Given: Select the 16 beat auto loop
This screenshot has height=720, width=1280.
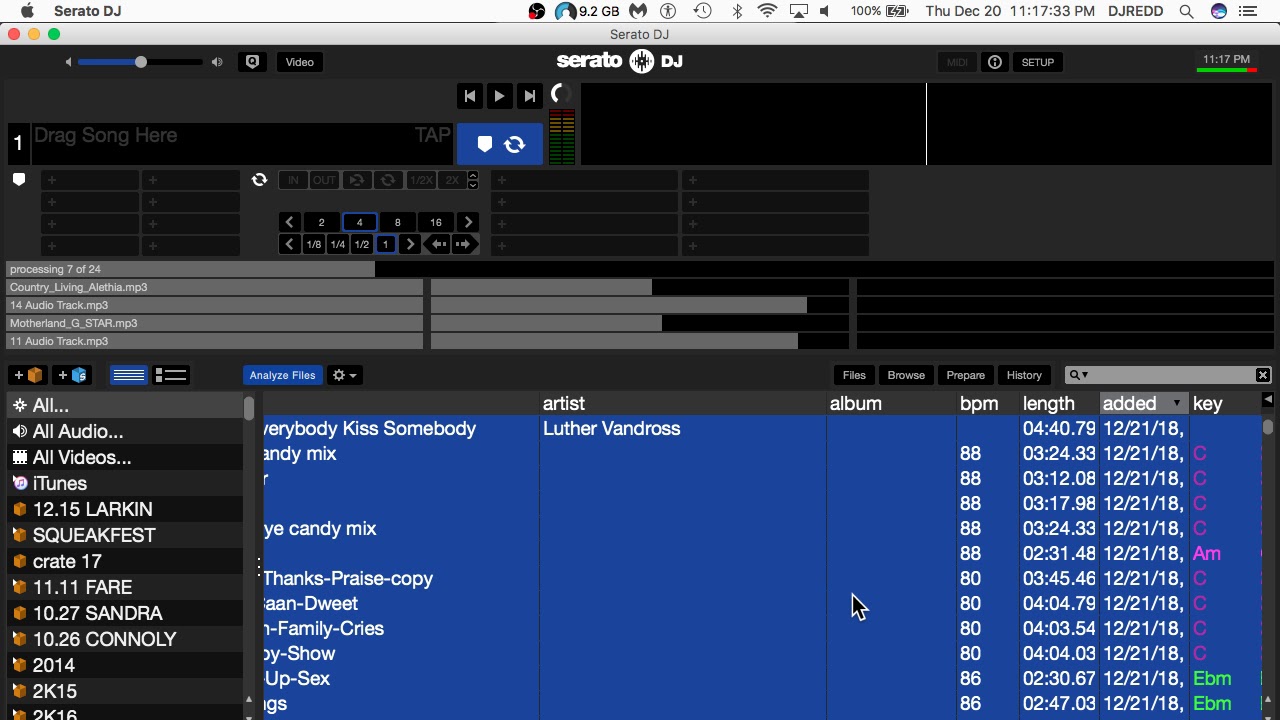Looking at the screenshot, I should 436,222.
